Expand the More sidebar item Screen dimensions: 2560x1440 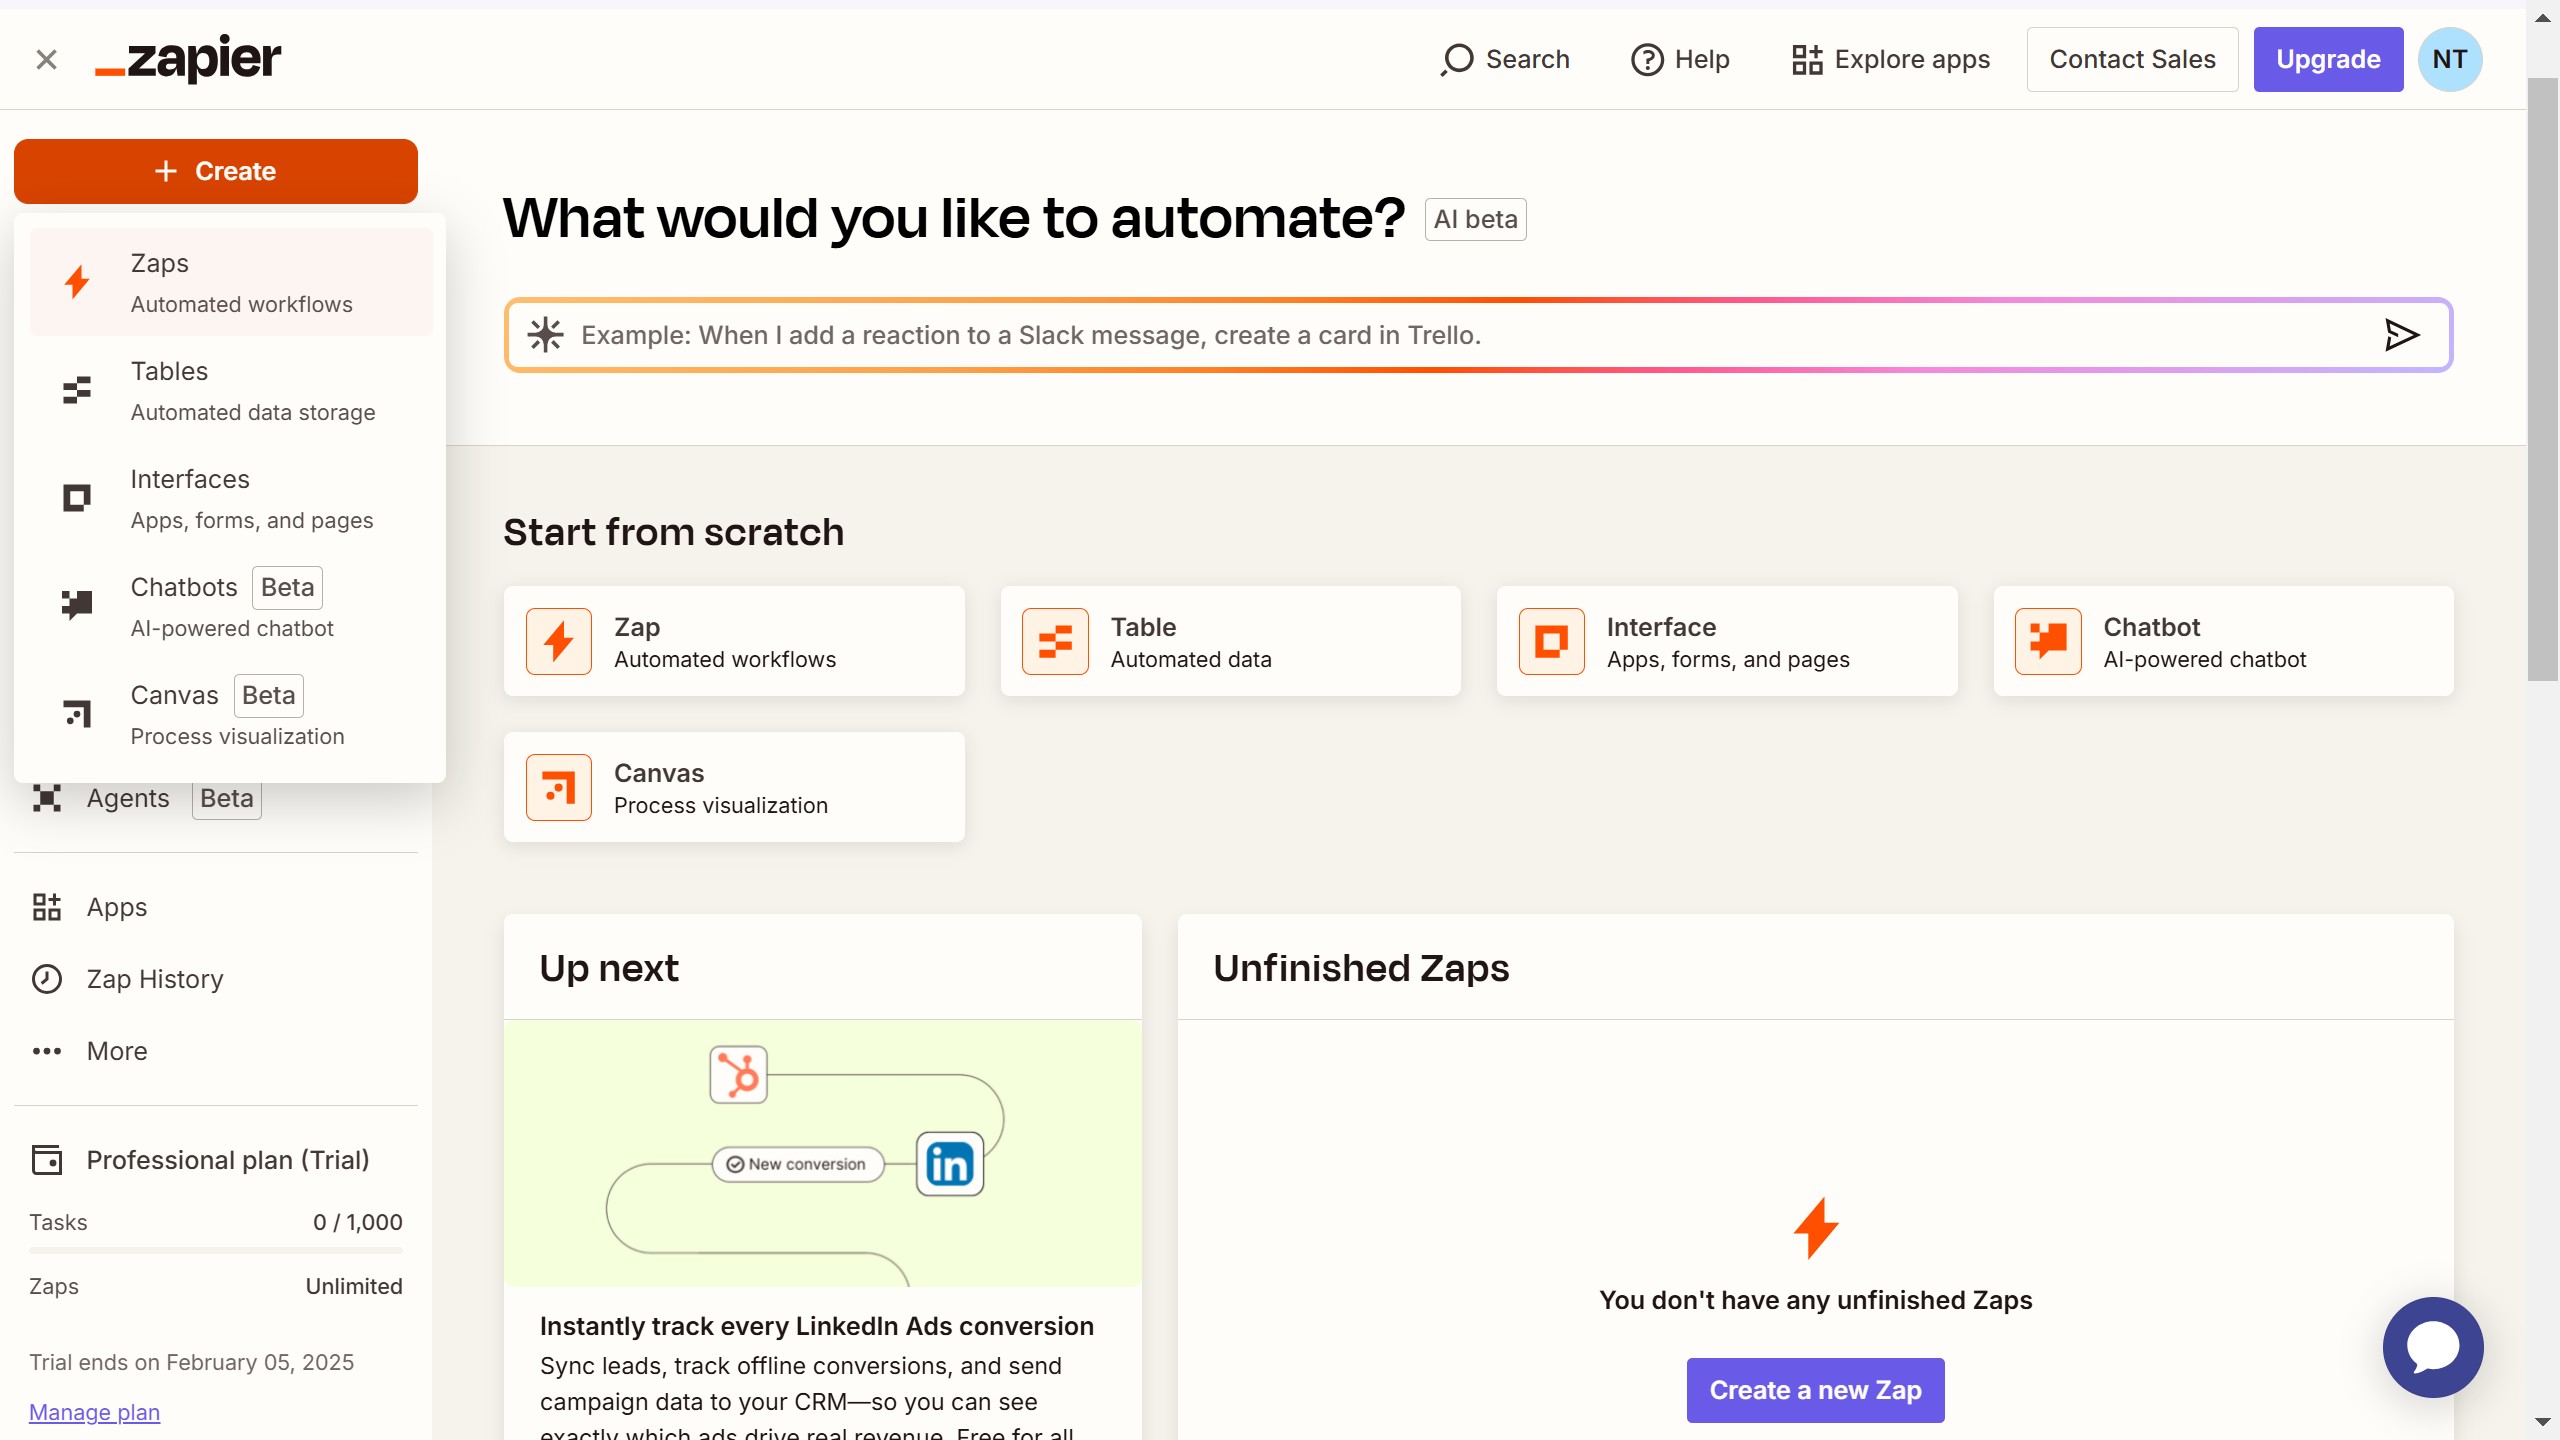[116, 1051]
